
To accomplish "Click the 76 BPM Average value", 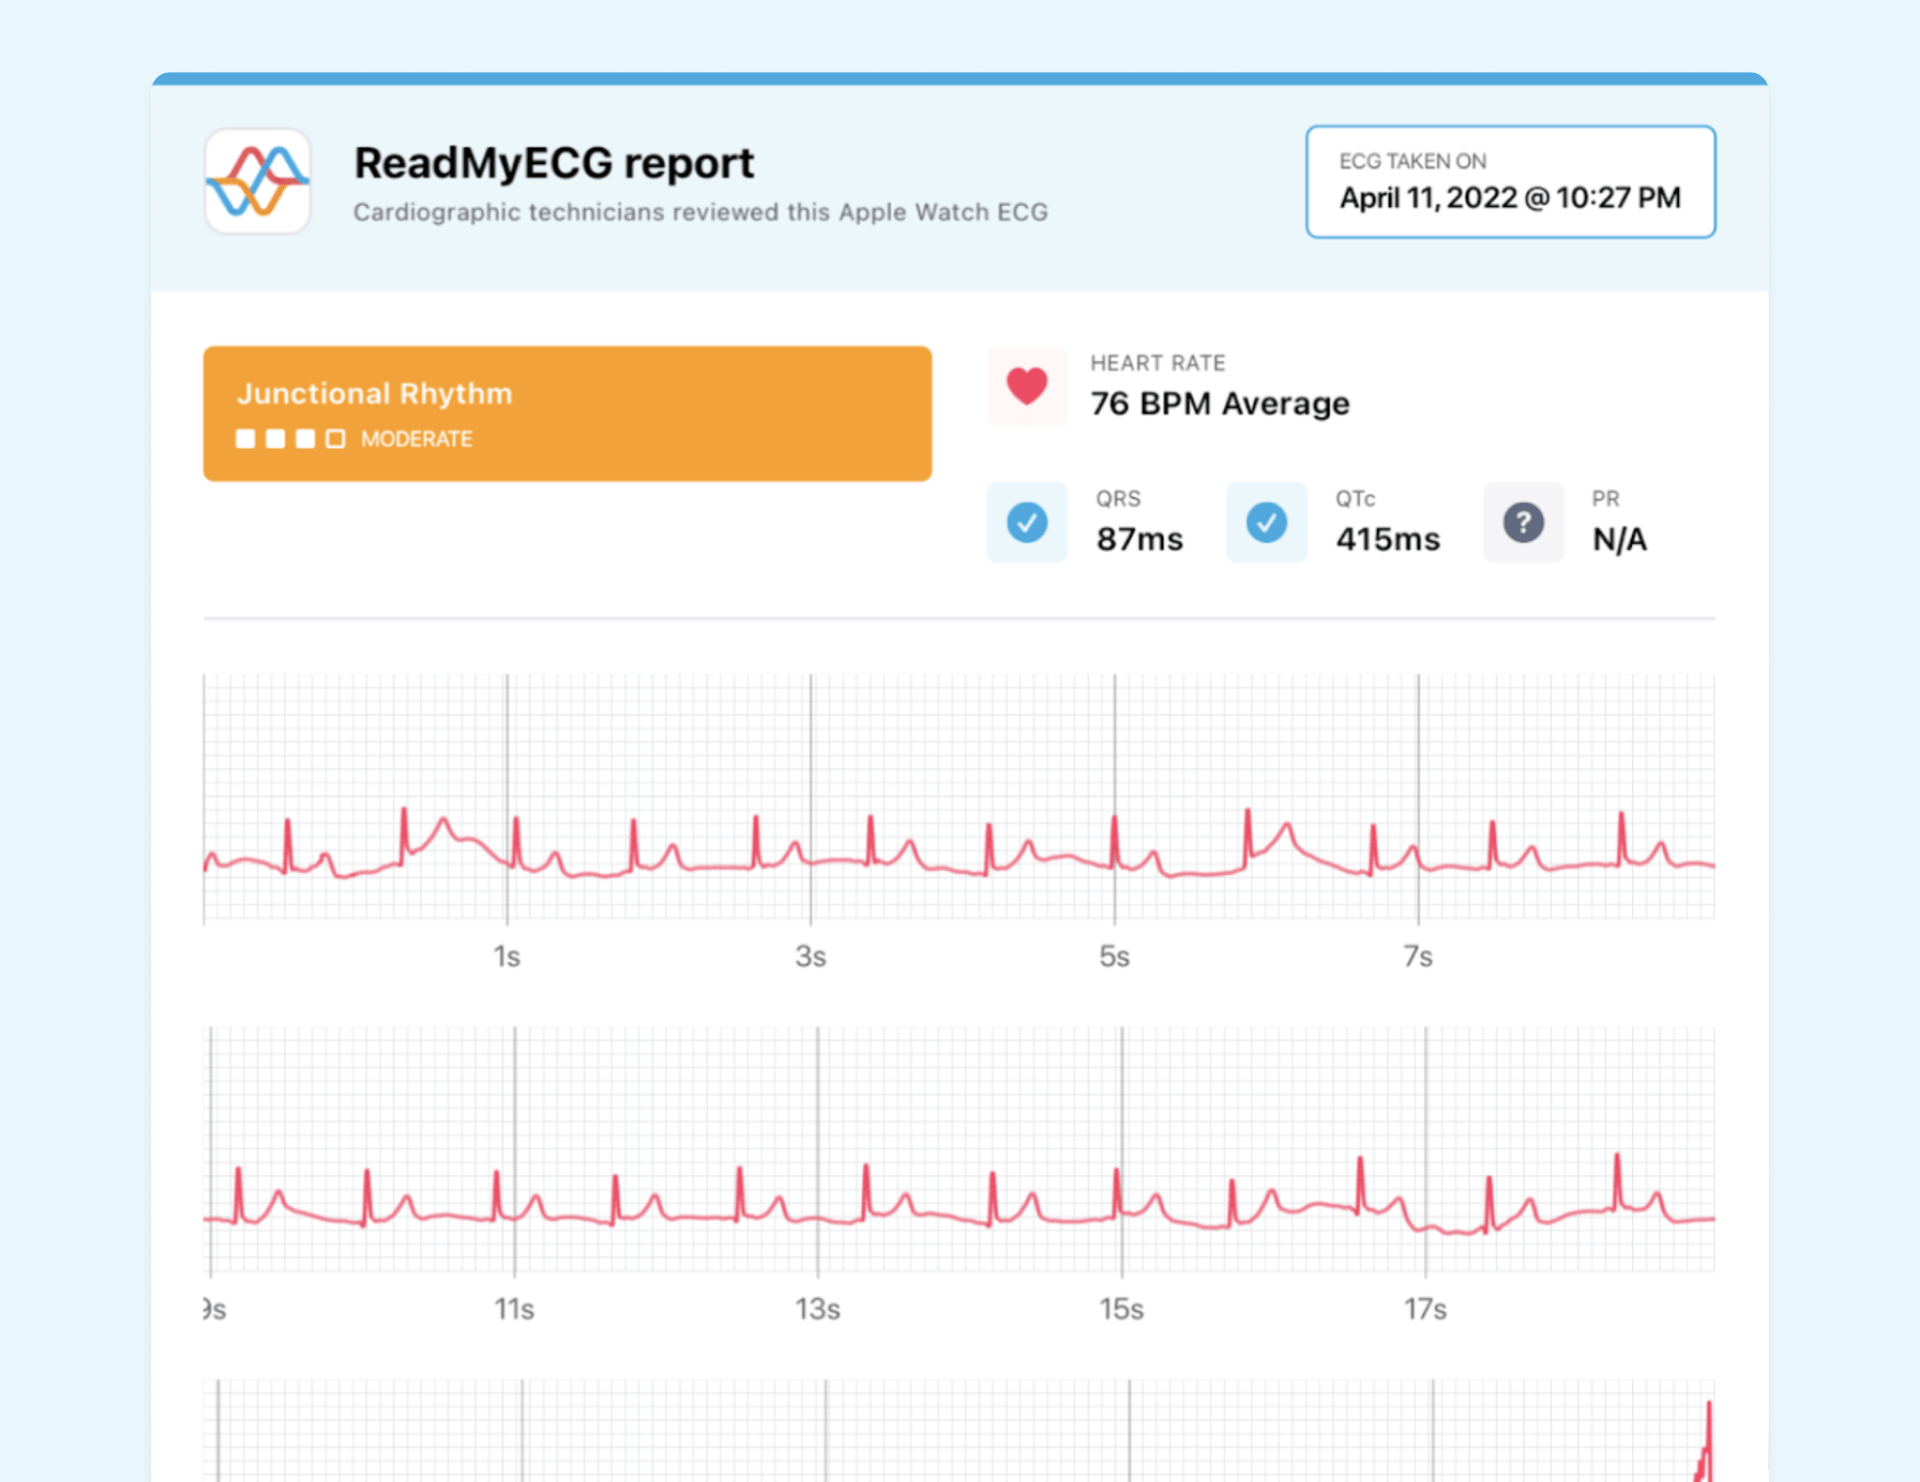I will point(1220,403).
